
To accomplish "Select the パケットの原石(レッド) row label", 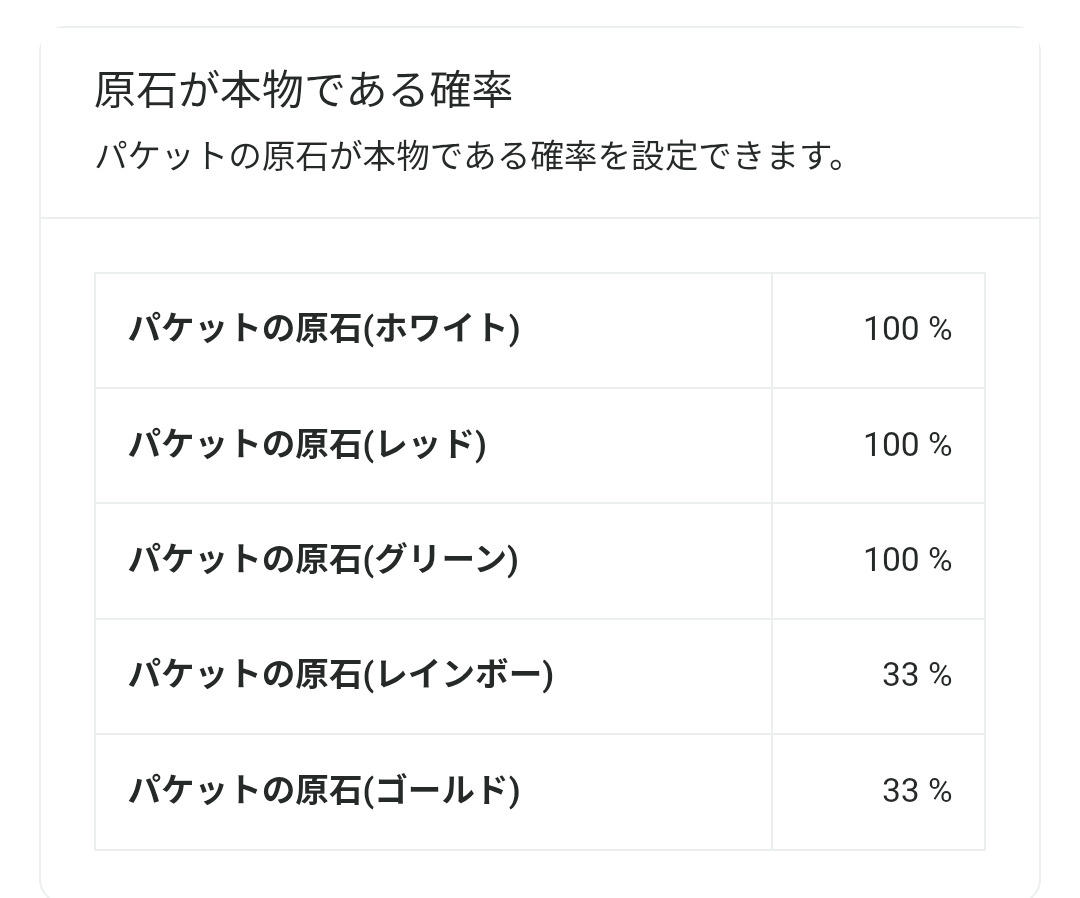I will coord(307,444).
